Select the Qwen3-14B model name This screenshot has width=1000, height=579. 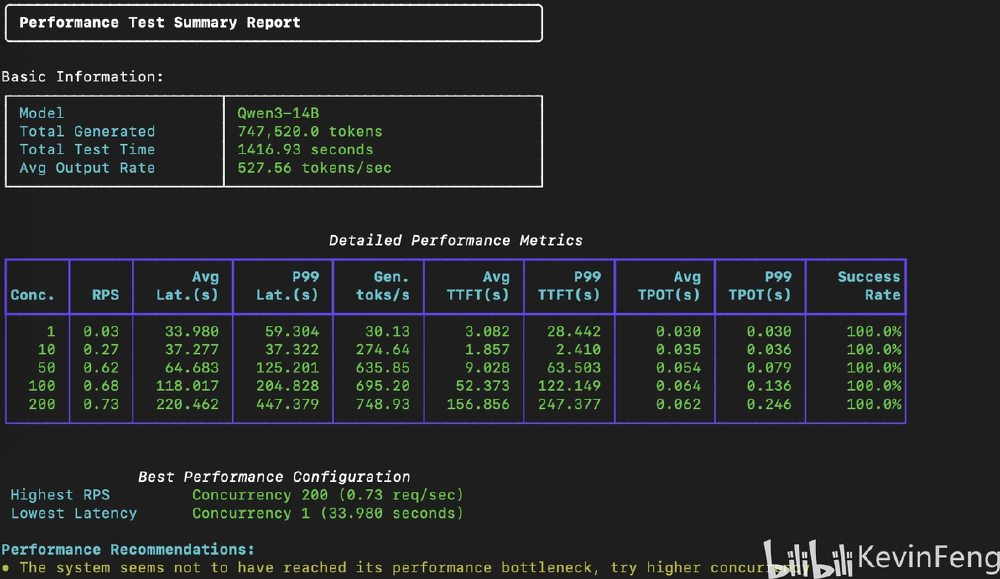pyautogui.click(x=278, y=113)
